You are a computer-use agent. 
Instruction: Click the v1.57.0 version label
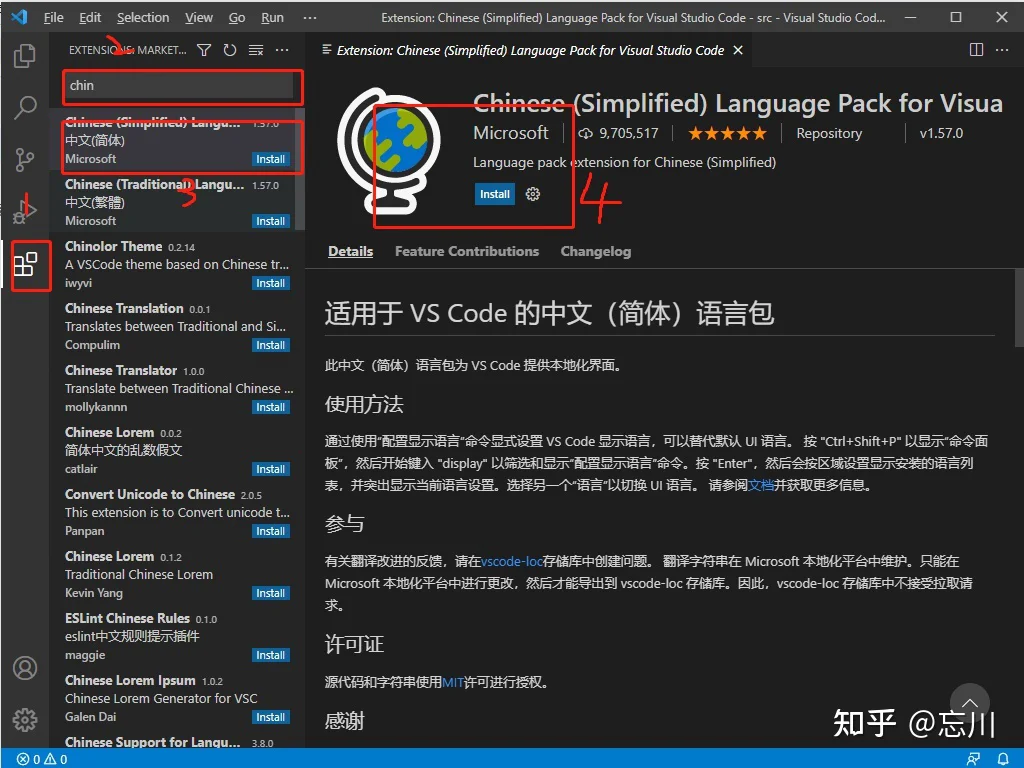941,133
